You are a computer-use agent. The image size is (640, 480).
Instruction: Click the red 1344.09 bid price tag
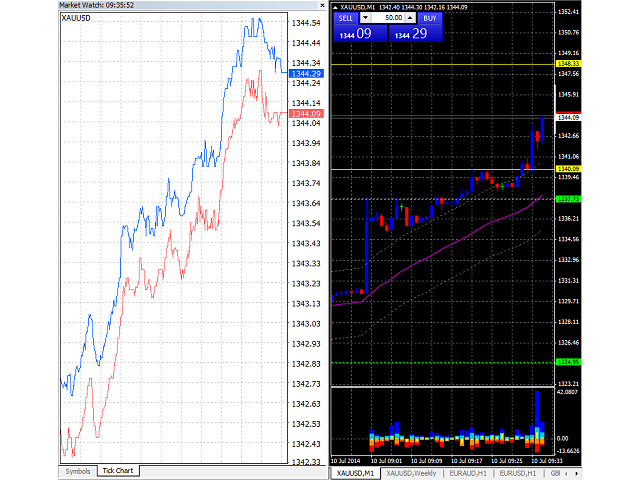[306, 114]
